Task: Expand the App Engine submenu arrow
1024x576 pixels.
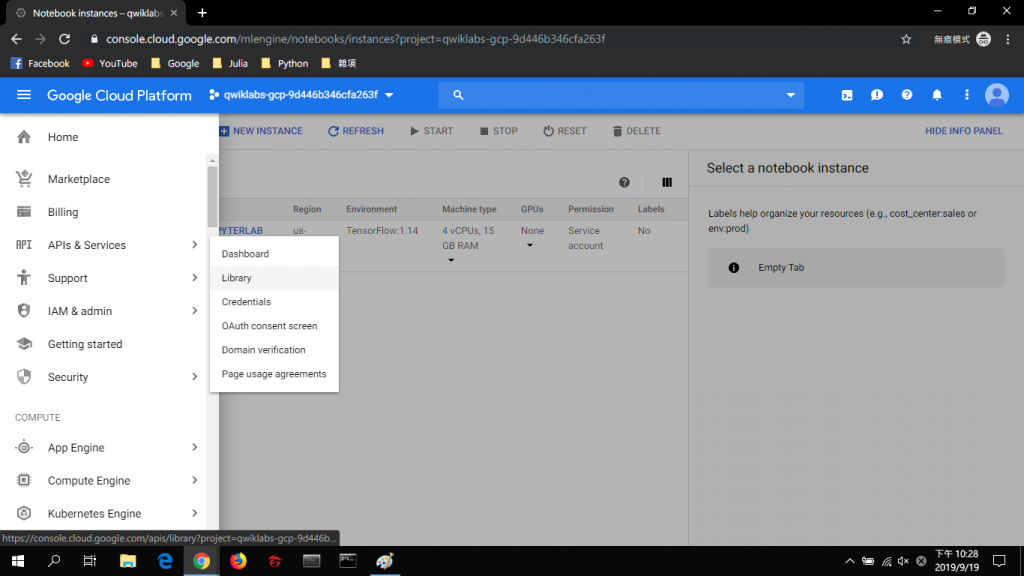Action: pyautogui.click(x=195, y=447)
